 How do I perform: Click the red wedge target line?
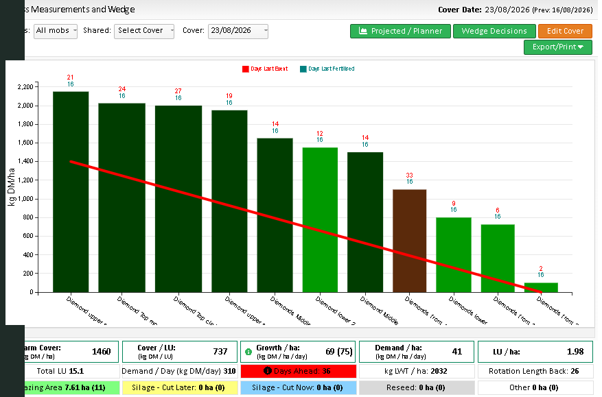click(x=306, y=227)
